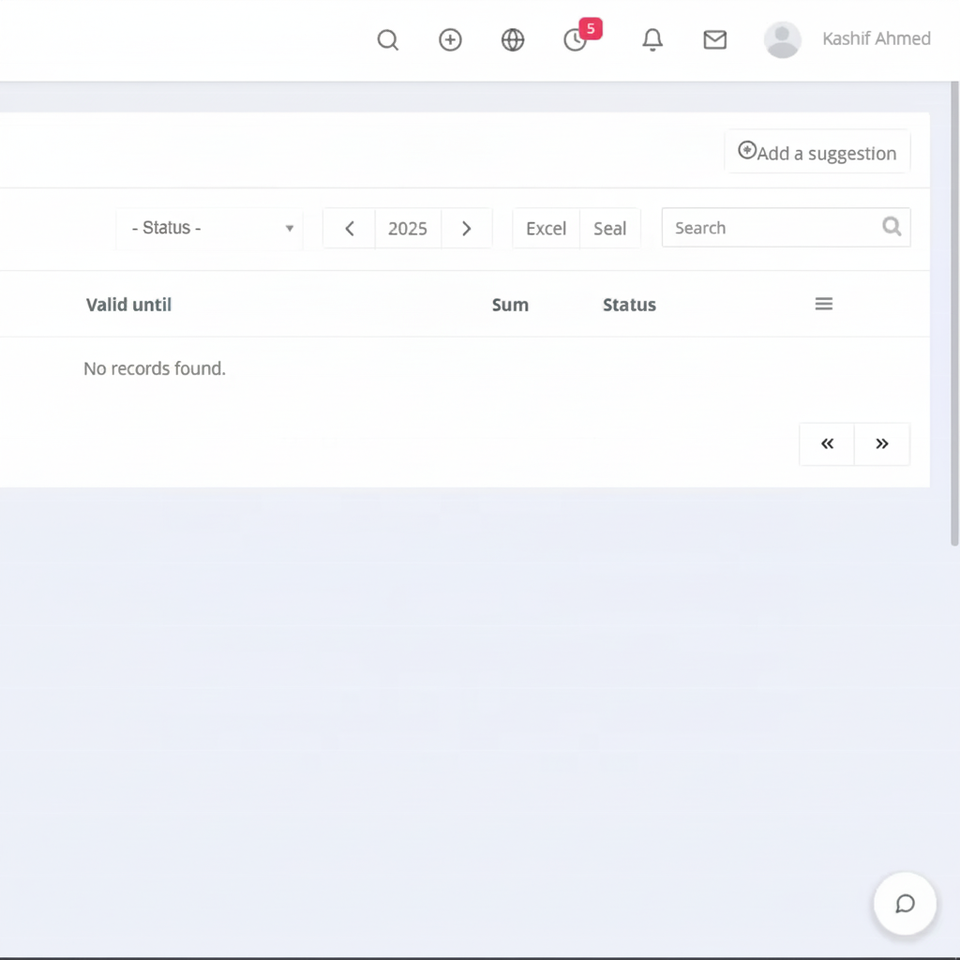Click the user avatar picture
960x960 pixels.
[782, 40]
